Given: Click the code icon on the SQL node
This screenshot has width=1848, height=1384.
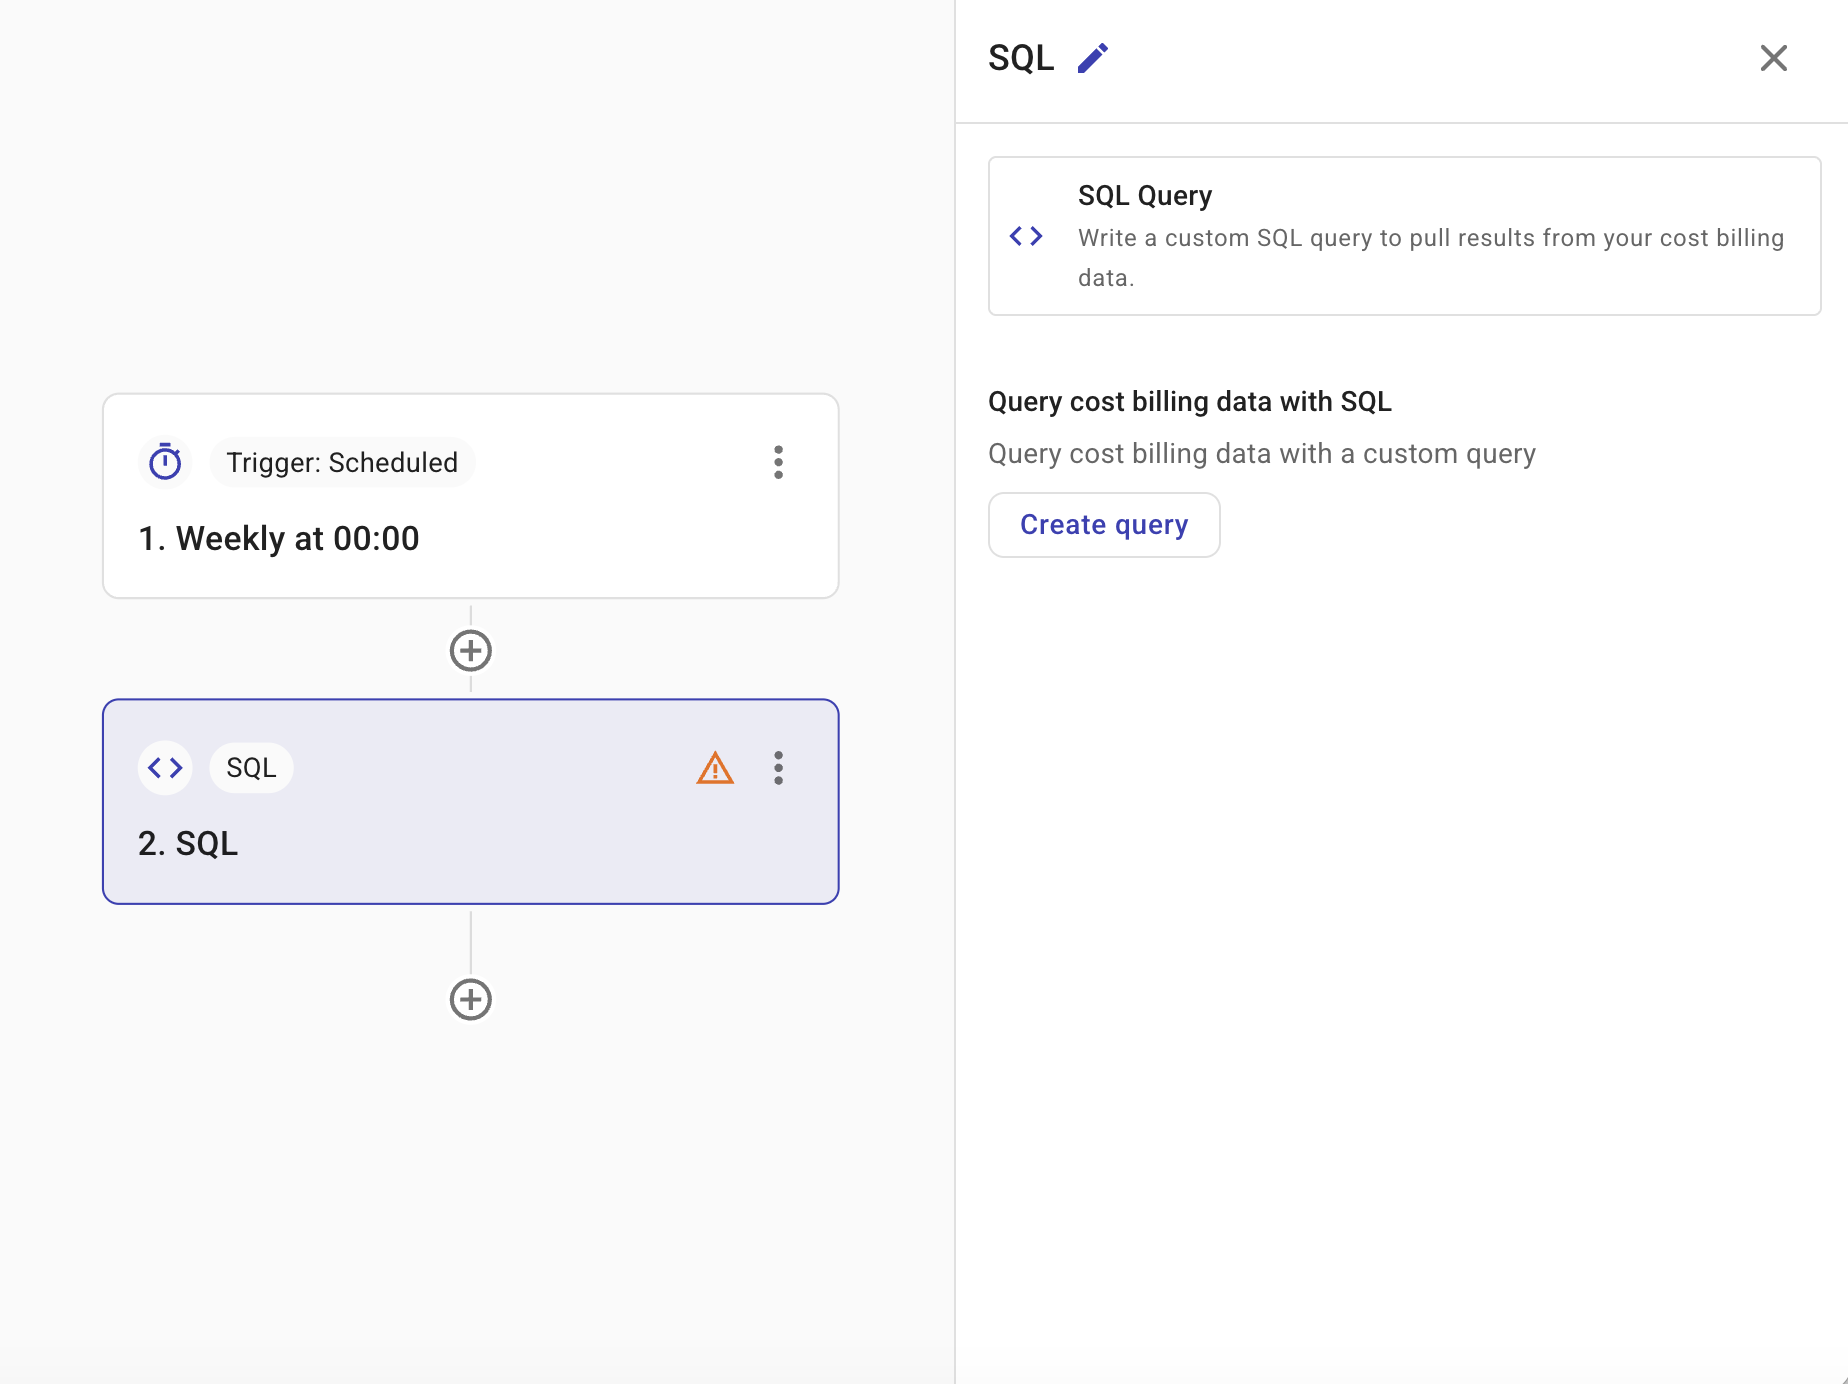Looking at the screenshot, I should pos(165,768).
